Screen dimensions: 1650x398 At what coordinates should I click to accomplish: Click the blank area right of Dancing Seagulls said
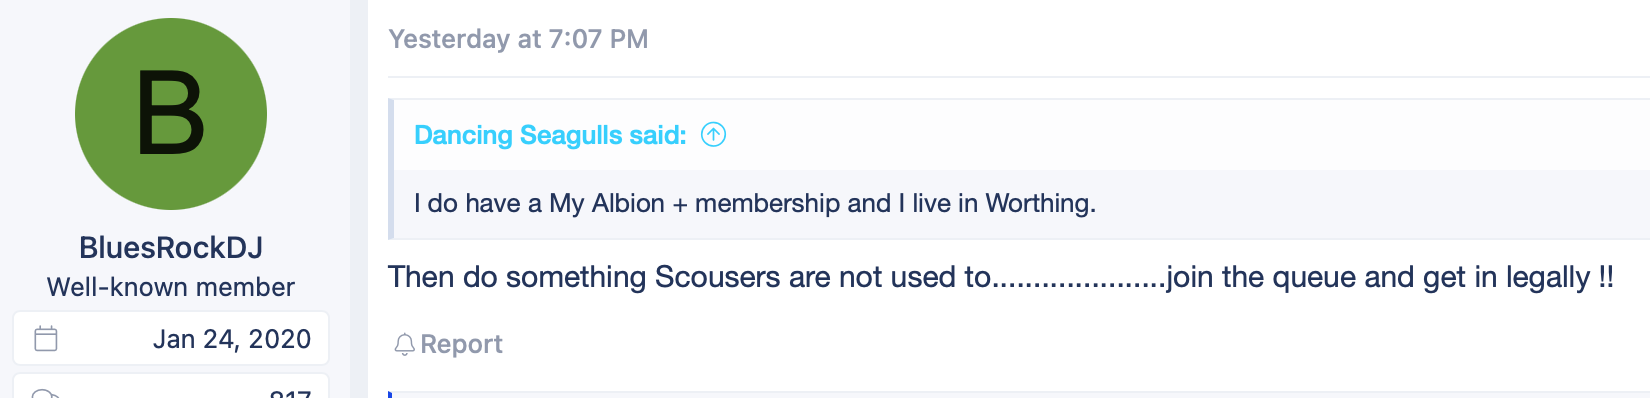point(1180,135)
